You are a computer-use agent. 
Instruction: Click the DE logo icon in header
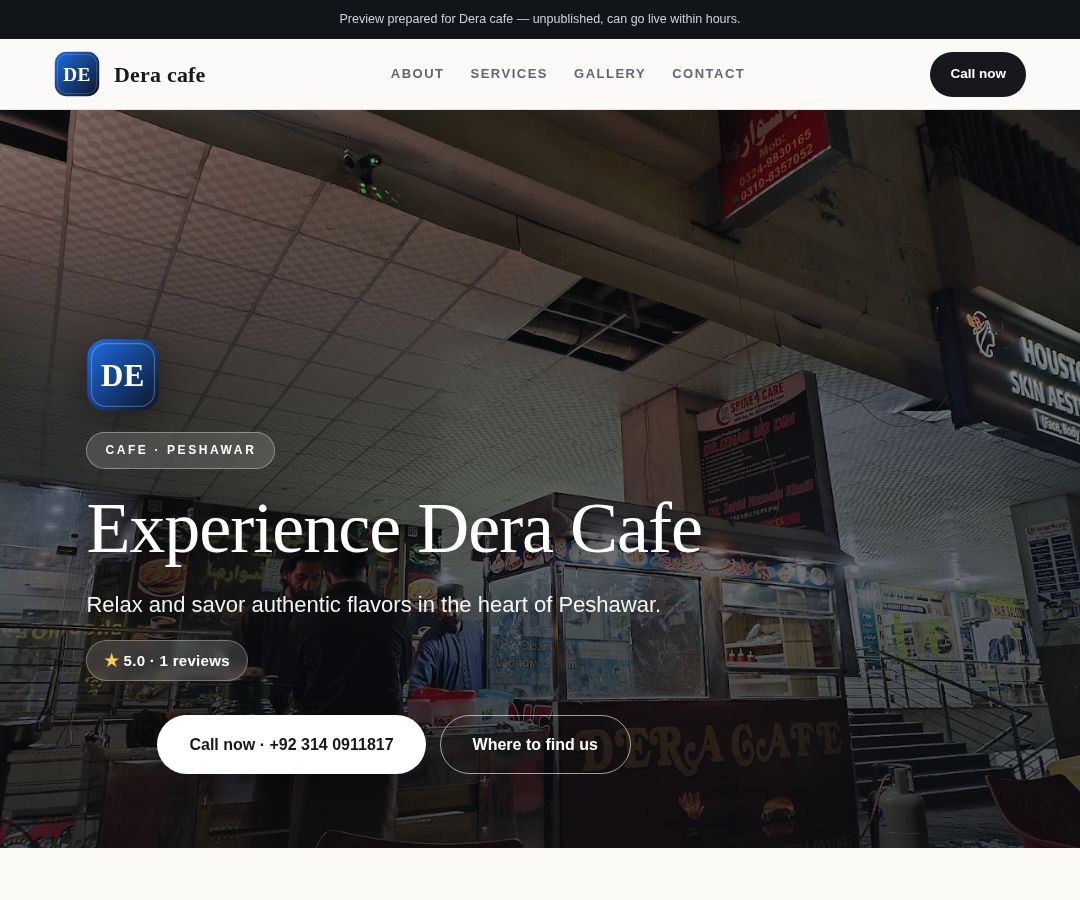click(77, 74)
